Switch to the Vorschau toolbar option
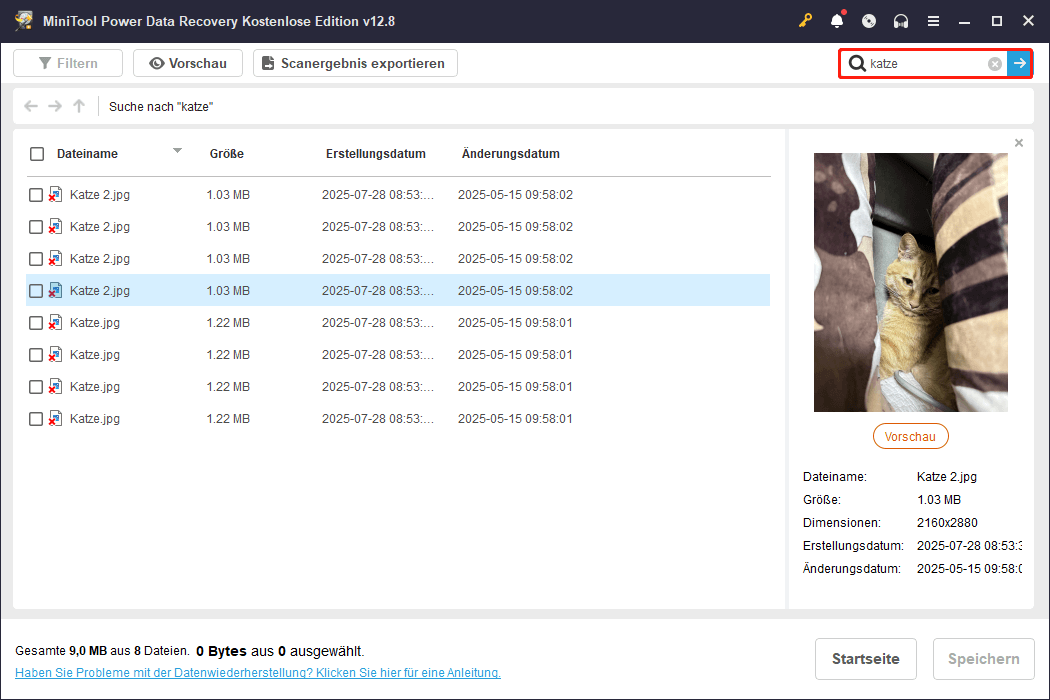The height and width of the screenshot is (700, 1050). tap(187, 62)
